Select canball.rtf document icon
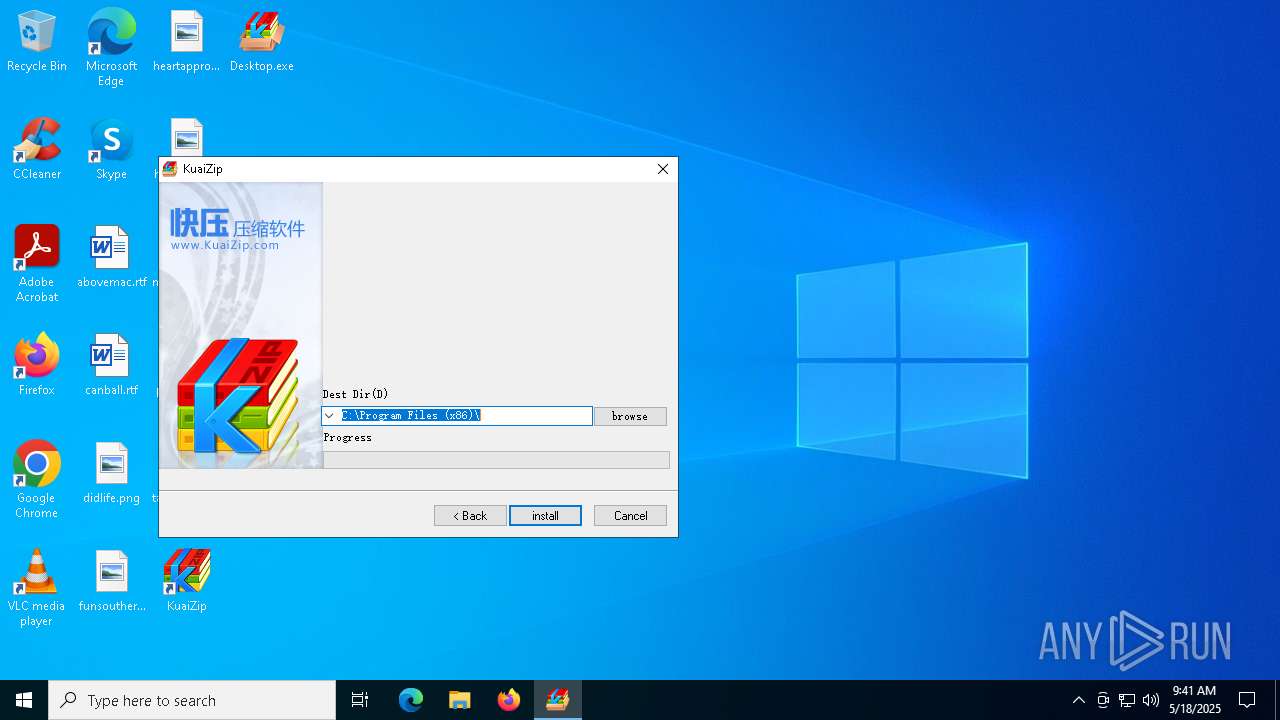The image size is (1280, 720). point(111,366)
